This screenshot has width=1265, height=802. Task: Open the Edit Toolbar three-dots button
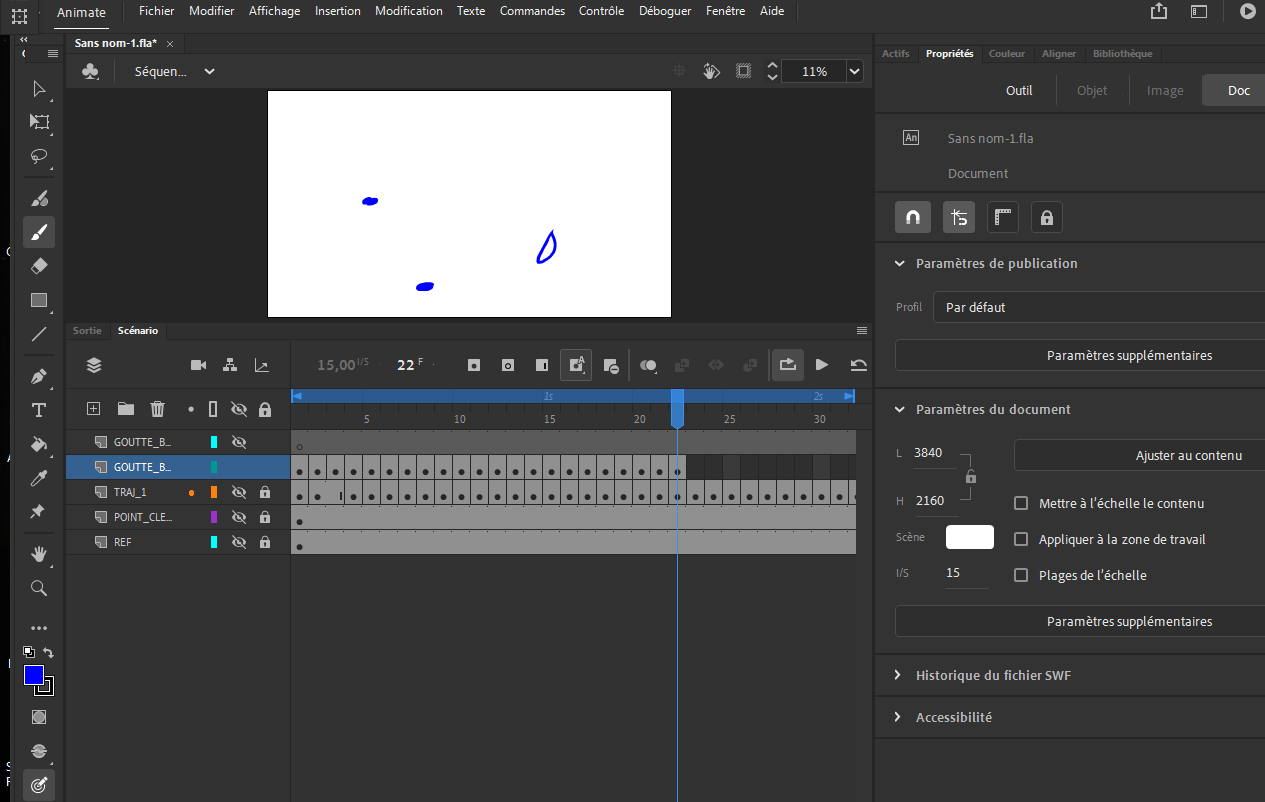coord(39,628)
